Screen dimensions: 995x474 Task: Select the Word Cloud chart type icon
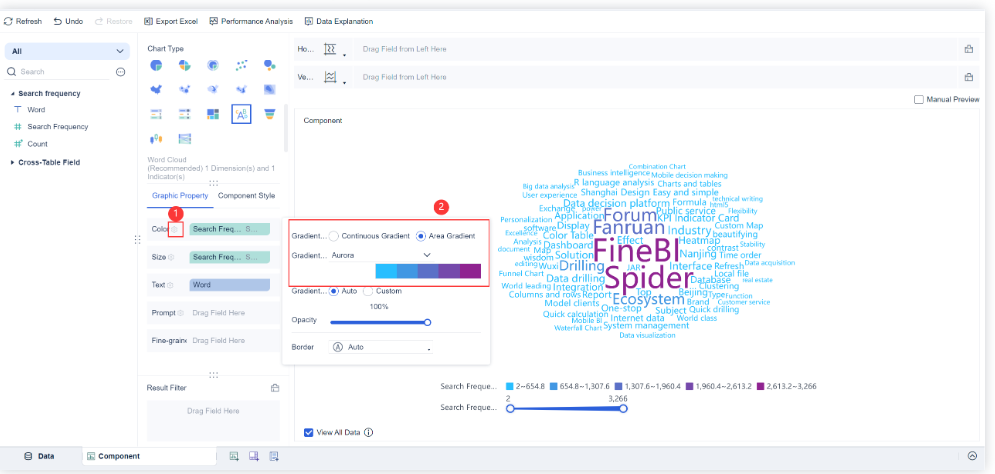coord(241,114)
